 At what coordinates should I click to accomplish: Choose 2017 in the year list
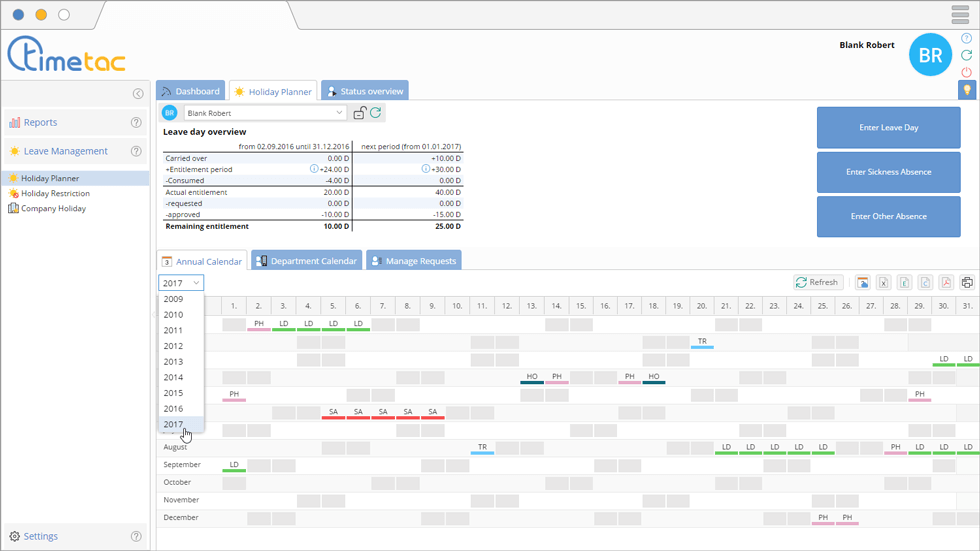click(x=174, y=424)
